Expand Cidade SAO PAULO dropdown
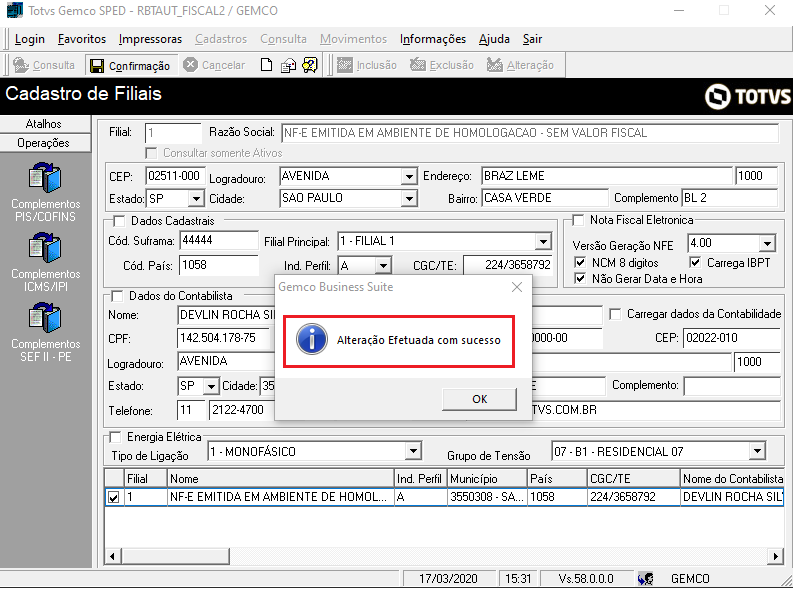The width and height of the screenshot is (794, 591). click(409, 199)
